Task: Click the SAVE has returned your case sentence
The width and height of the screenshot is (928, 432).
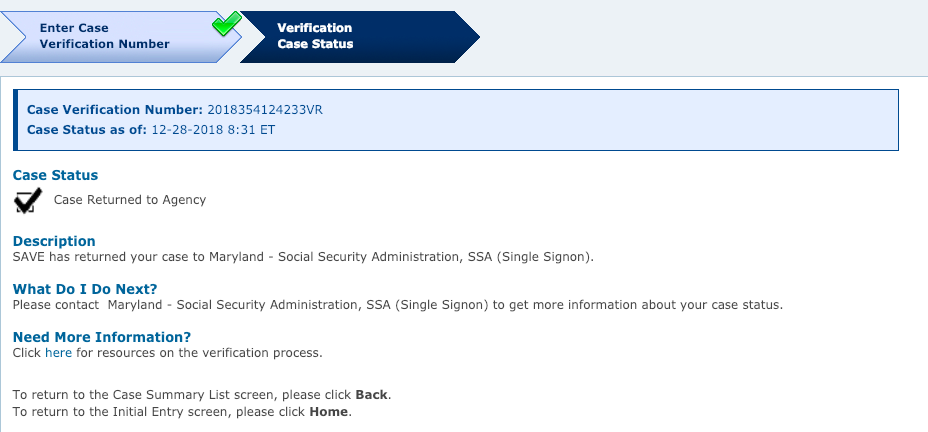Action: click(303, 257)
